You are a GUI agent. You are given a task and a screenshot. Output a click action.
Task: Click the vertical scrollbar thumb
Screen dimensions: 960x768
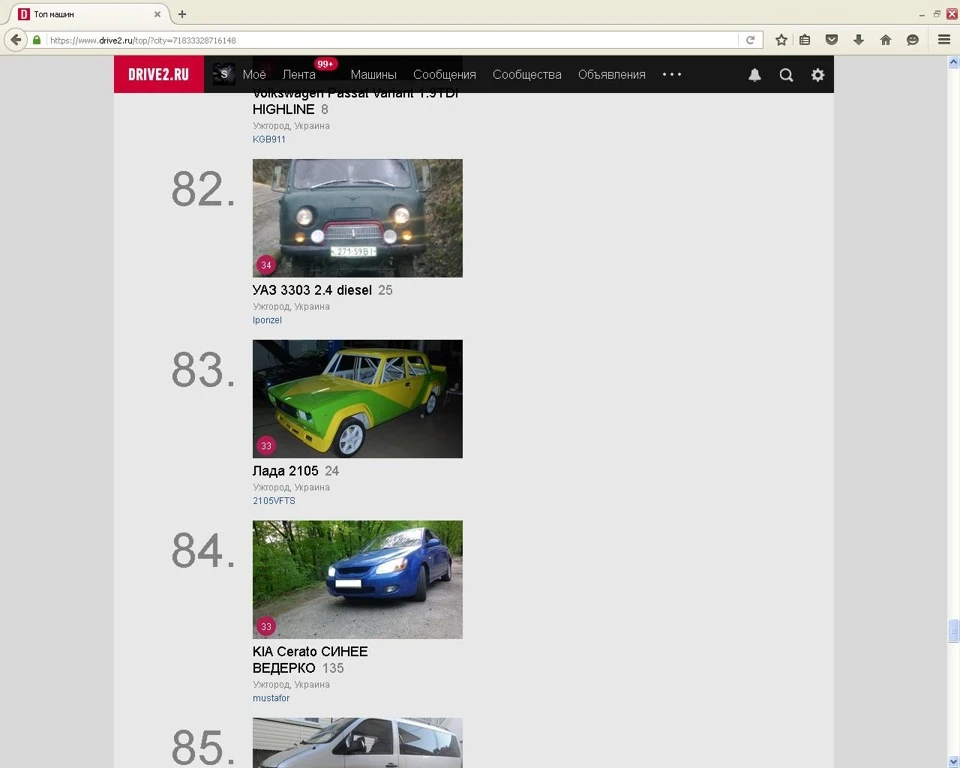click(953, 631)
